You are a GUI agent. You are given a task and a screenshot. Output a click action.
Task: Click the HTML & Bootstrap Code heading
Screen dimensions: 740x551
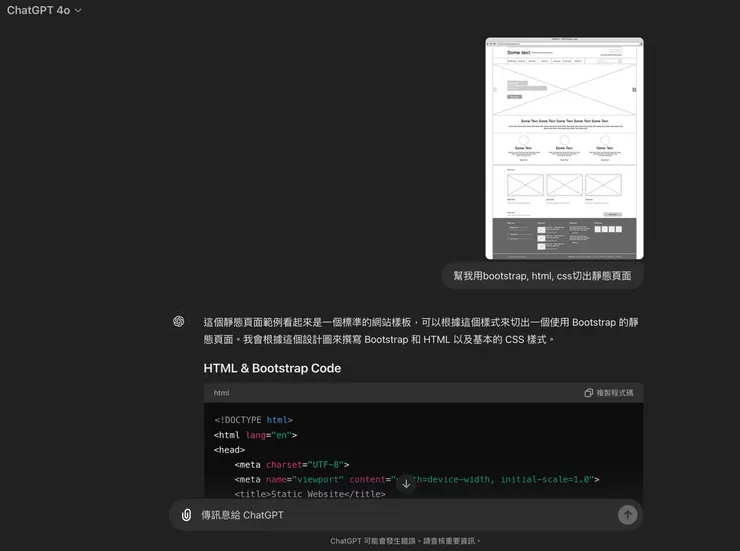[x=272, y=368]
